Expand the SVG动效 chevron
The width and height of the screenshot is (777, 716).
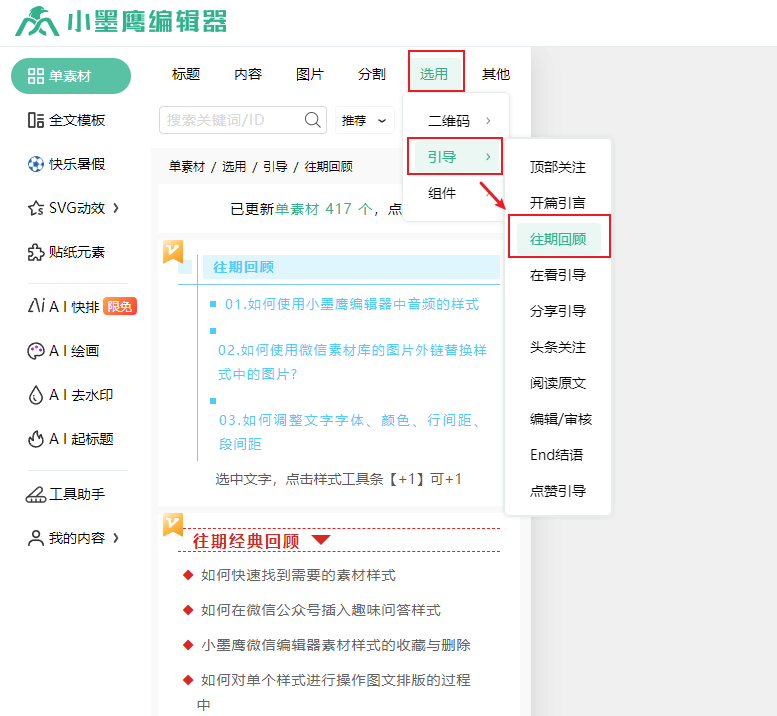(x=116, y=208)
